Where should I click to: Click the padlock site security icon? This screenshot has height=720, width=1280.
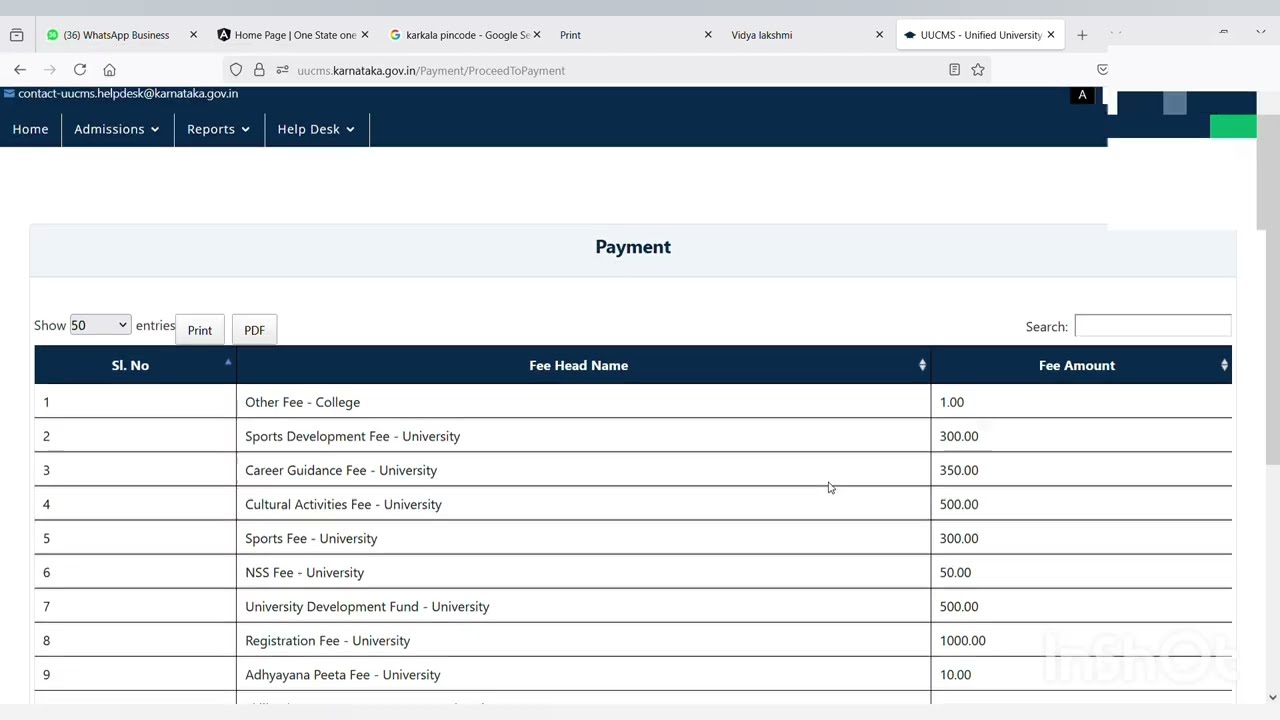pos(259,70)
